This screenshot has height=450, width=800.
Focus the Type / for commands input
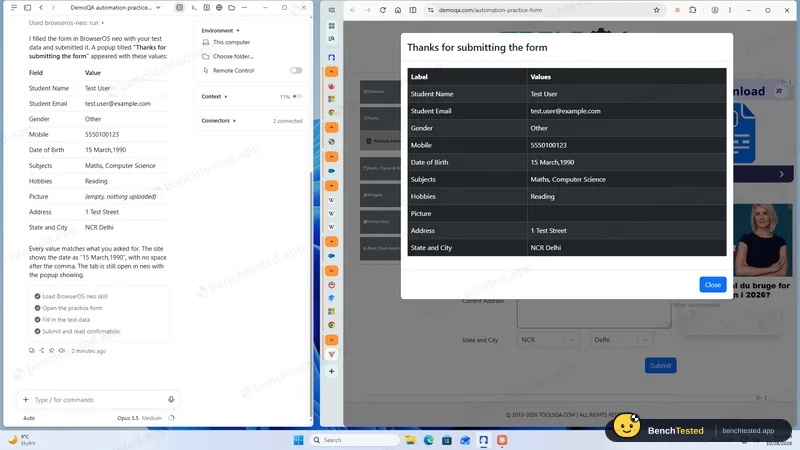pos(97,400)
